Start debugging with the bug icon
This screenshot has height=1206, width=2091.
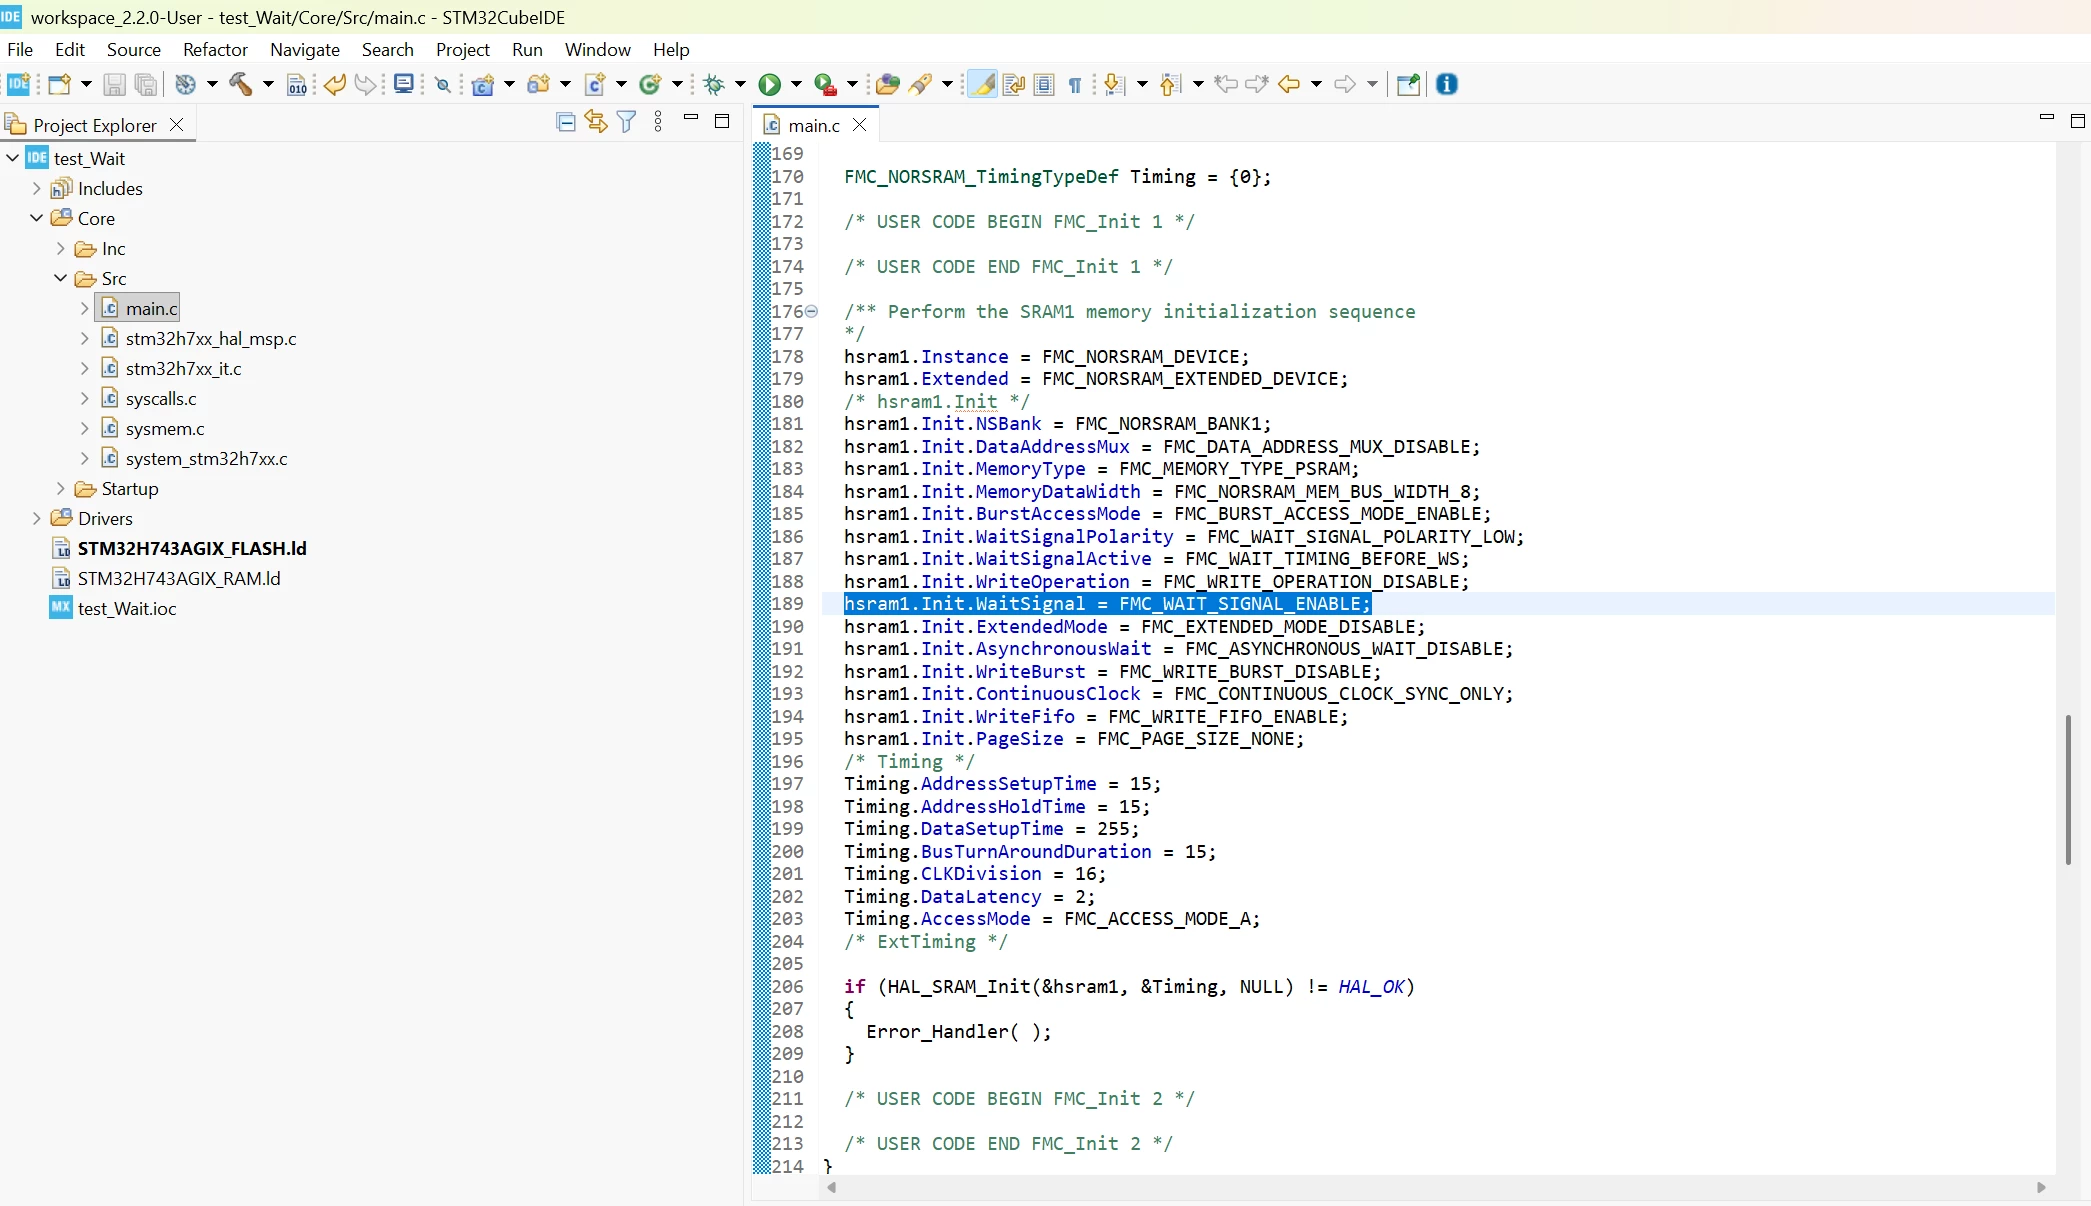[x=714, y=85]
